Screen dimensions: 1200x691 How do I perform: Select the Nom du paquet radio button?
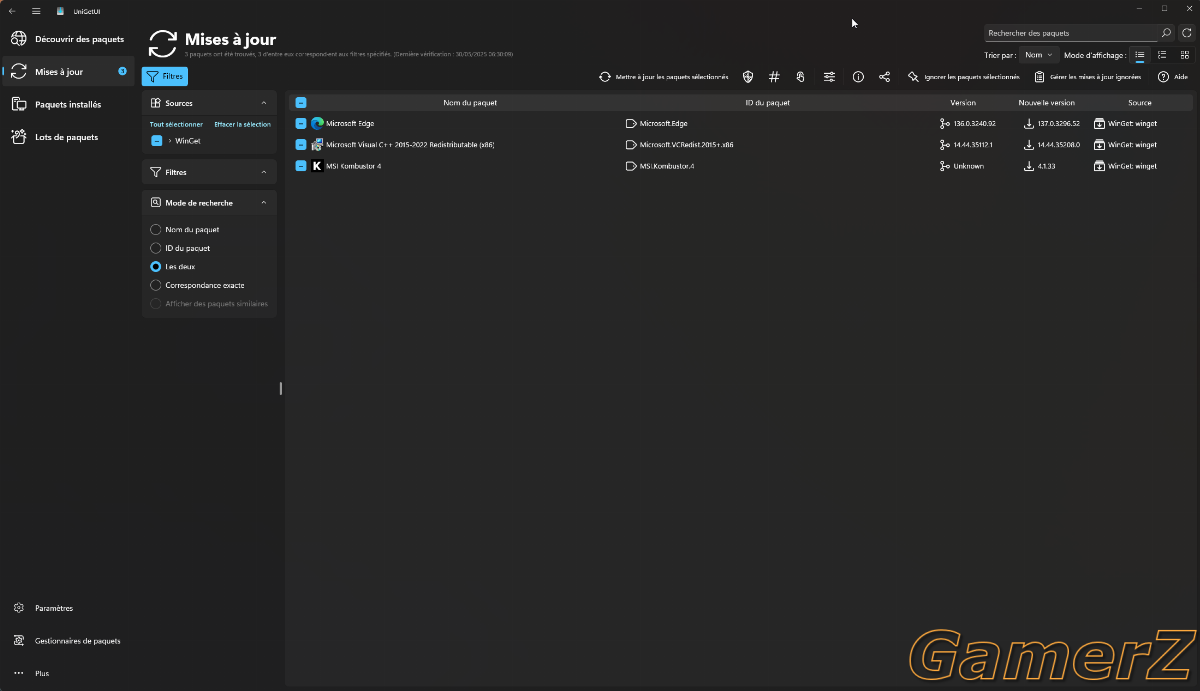click(155, 230)
